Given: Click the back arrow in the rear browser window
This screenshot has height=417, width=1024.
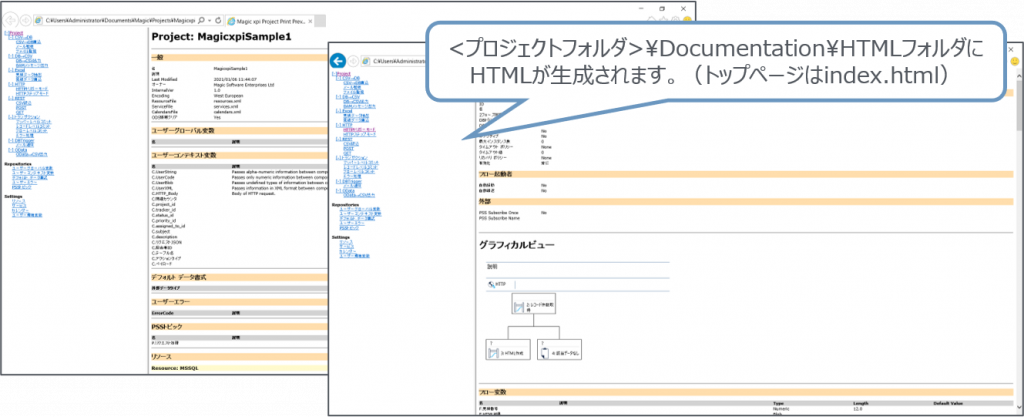Looking at the screenshot, I should (11, 18).
